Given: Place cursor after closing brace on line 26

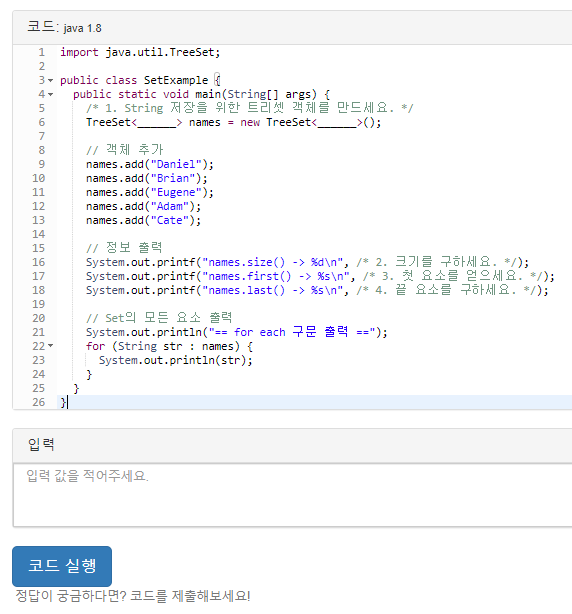Looking at the screenshot, I should click(67, 403).
